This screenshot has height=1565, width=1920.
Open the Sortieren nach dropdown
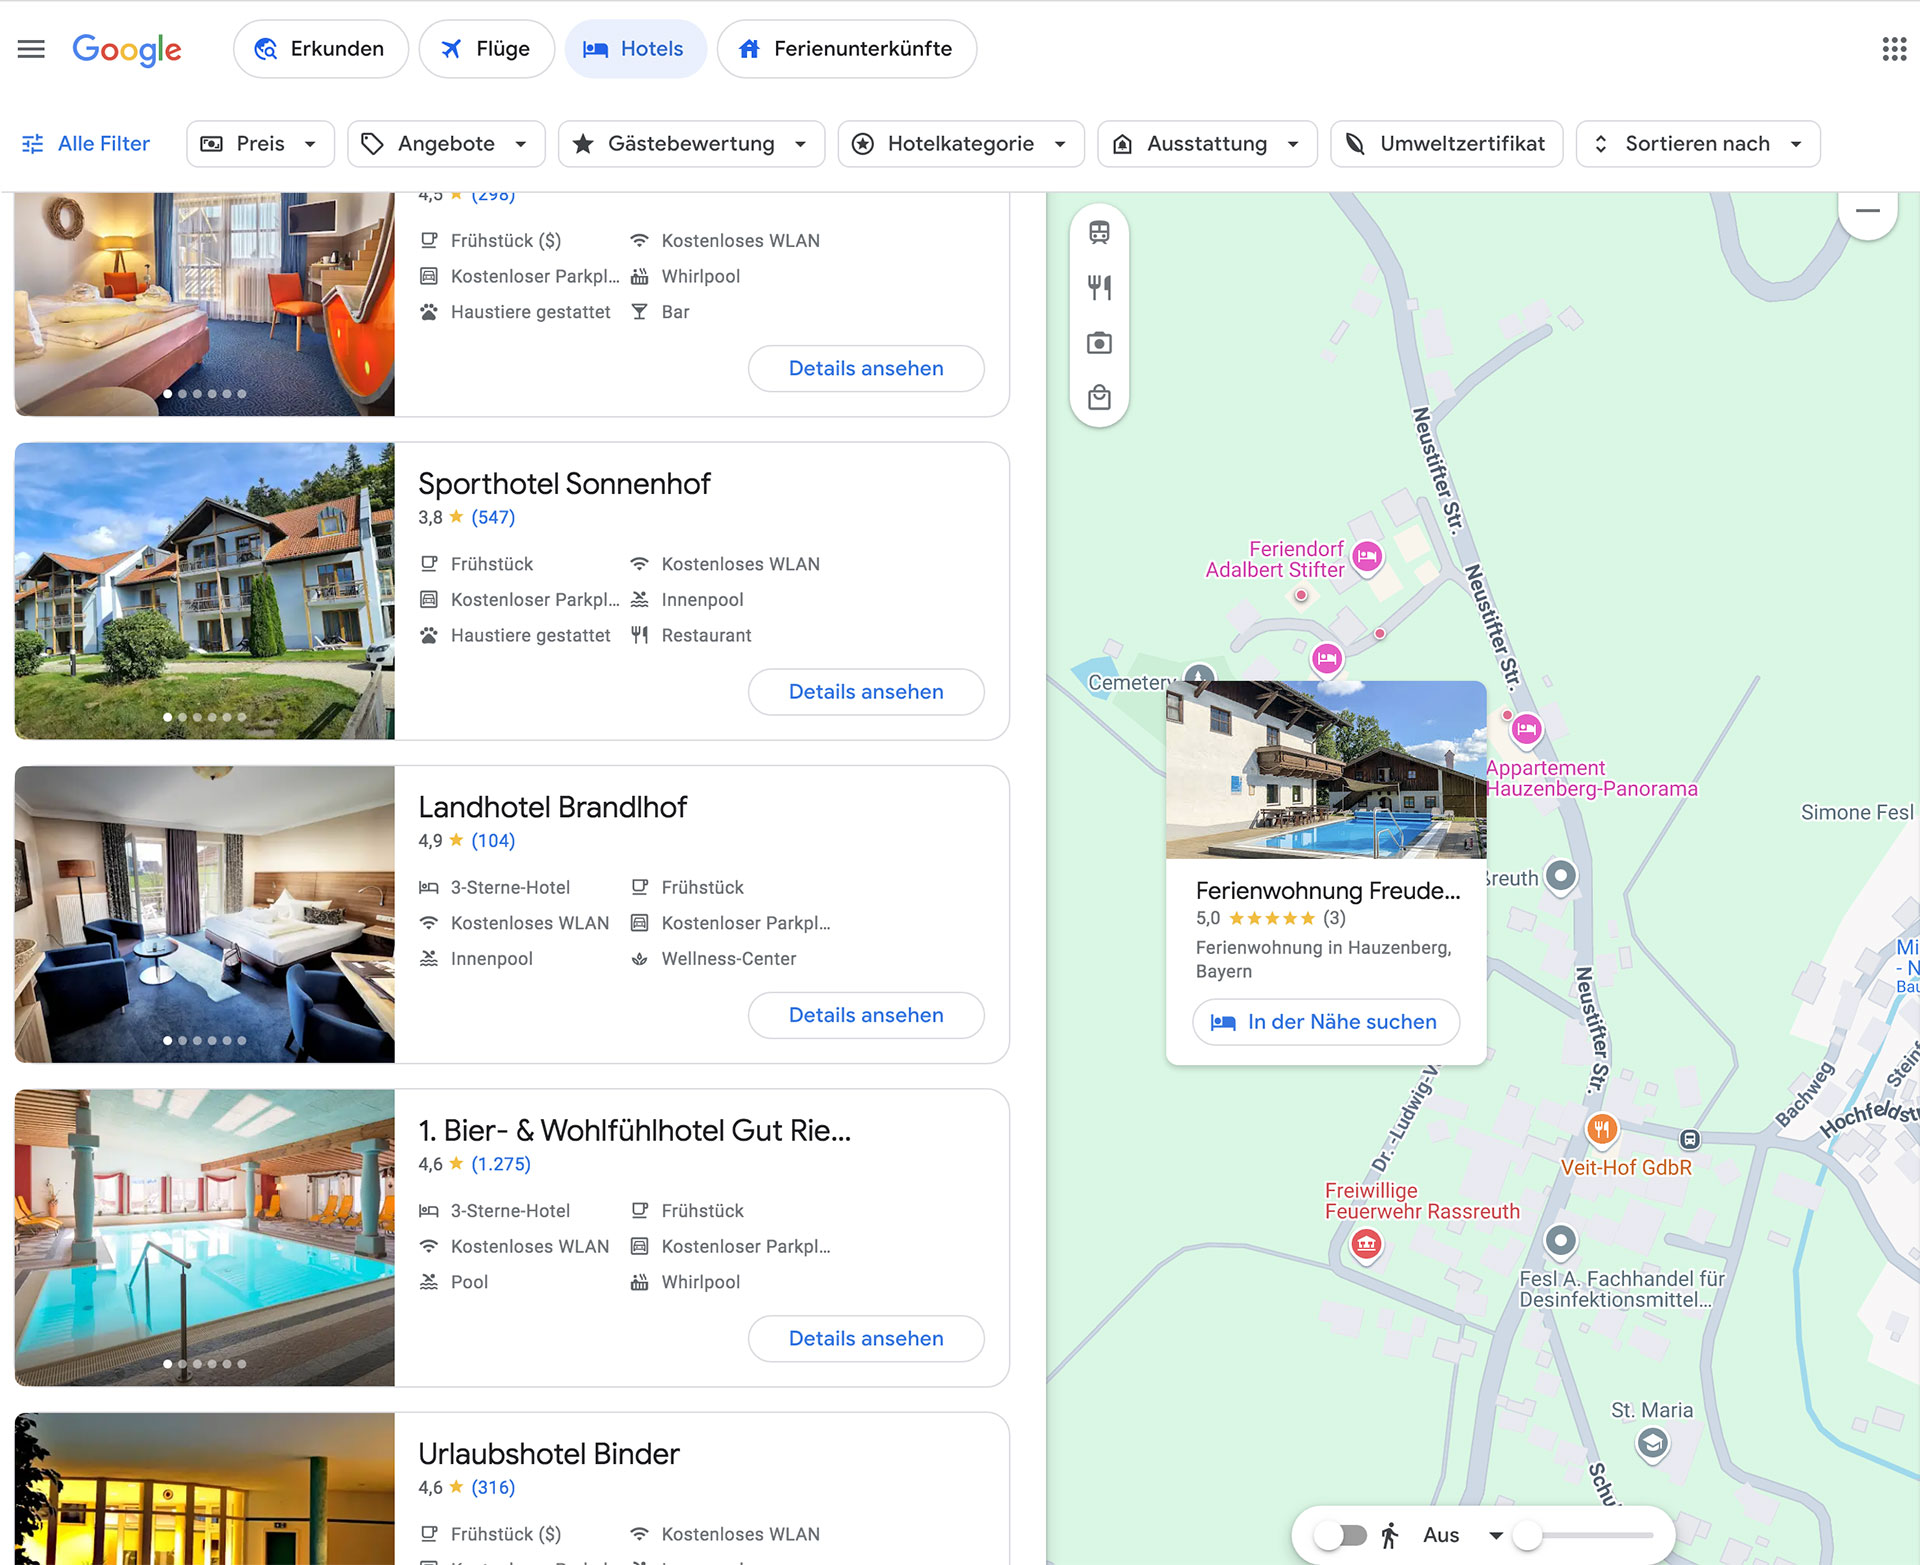pos(1698,144)
